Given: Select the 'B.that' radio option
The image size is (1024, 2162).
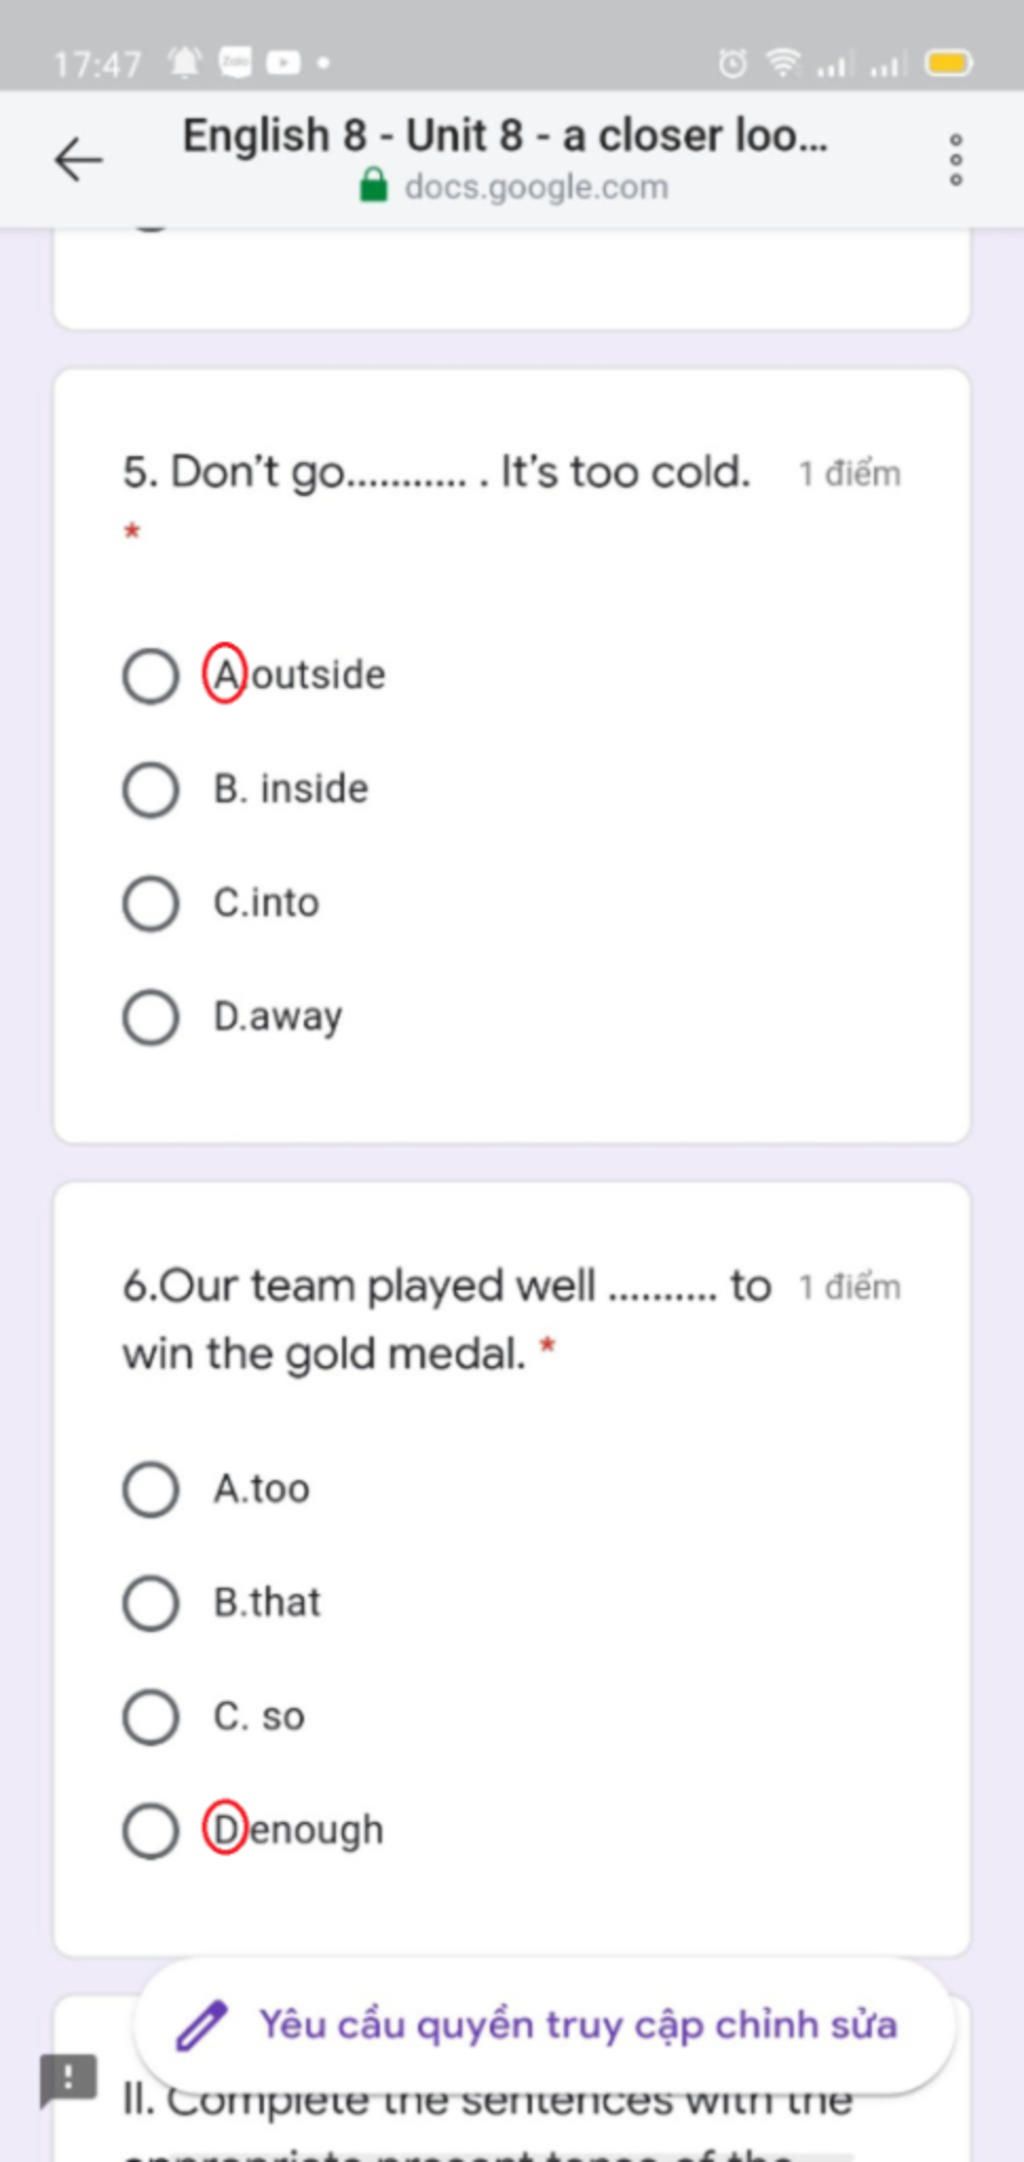Looking at the screenshot, I should click(151, 1603).
